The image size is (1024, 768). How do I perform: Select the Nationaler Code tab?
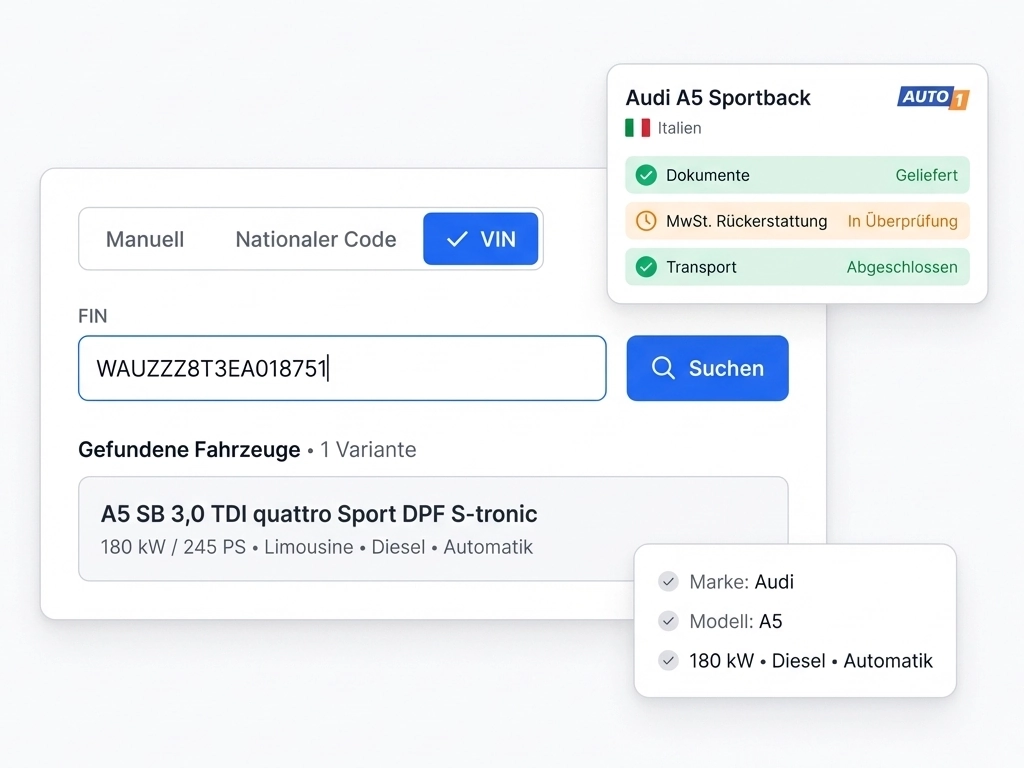(x=316, y=239)
